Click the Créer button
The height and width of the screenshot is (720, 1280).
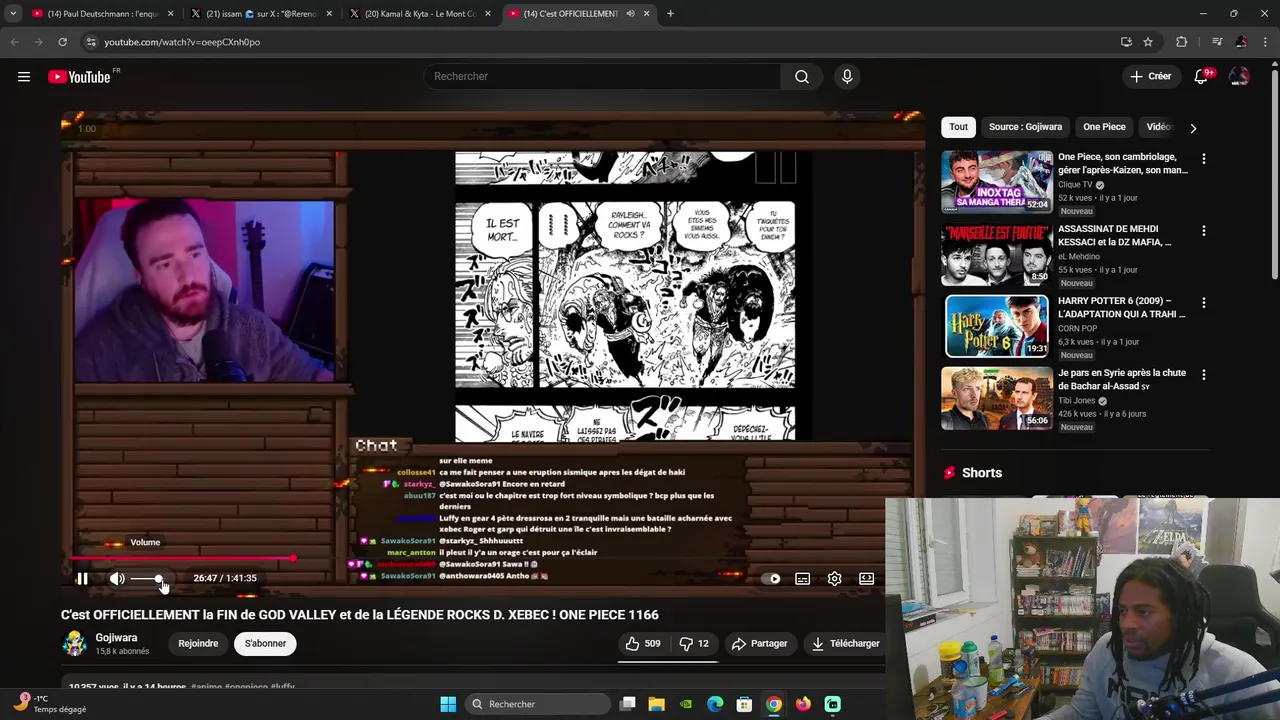pyautogui.click(x=1150, y=77)
